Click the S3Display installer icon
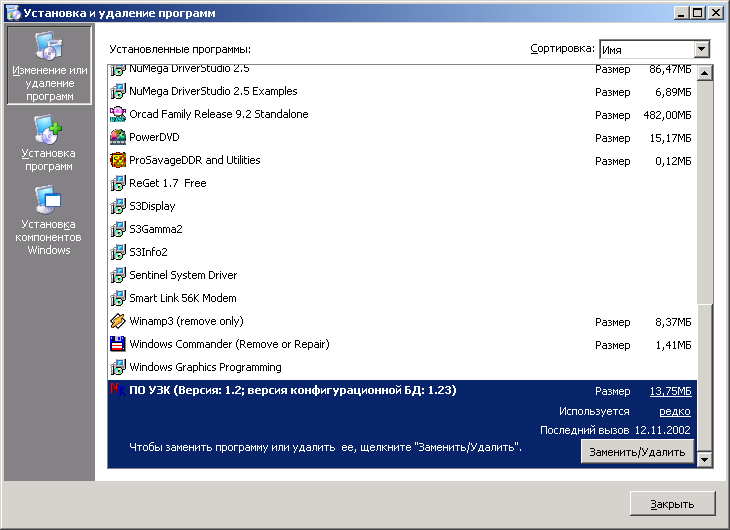 pos(118,206)
